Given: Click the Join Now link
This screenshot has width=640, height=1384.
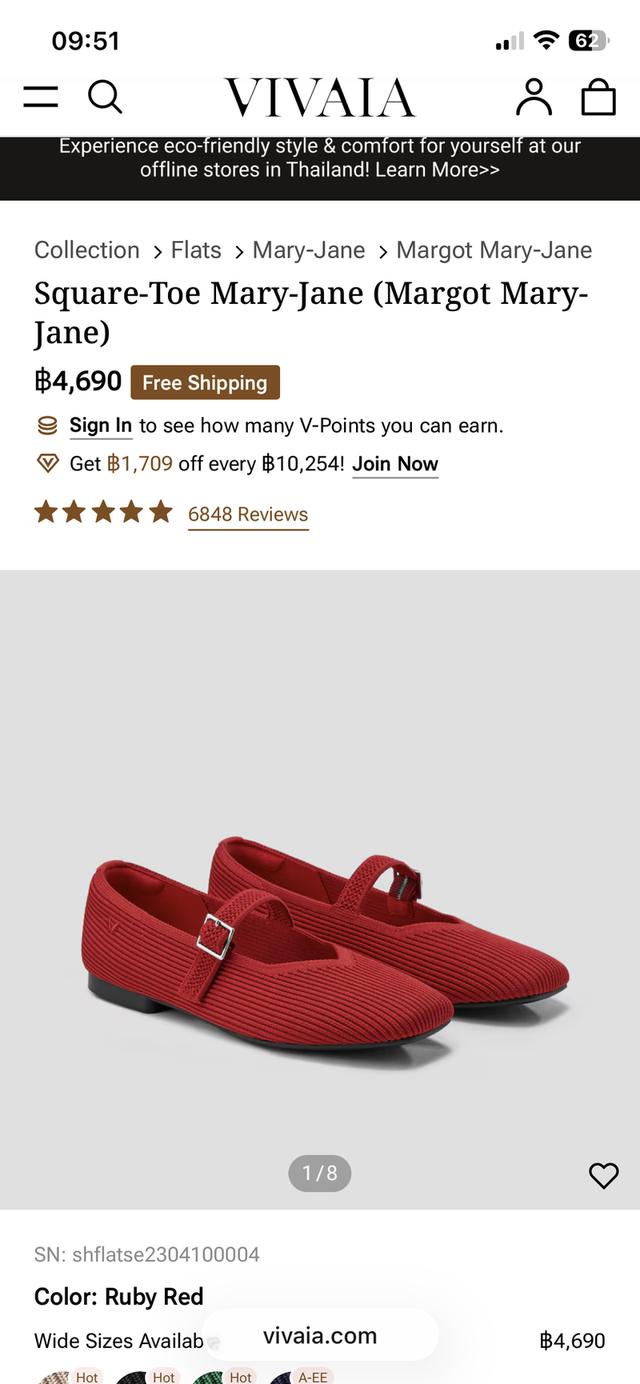Looking at the screenshot, I should (x=395, y=464).
